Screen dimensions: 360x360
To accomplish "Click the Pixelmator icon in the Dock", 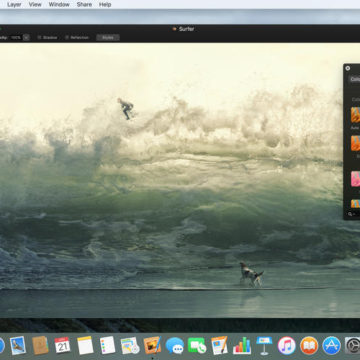I will coord(152,345).
